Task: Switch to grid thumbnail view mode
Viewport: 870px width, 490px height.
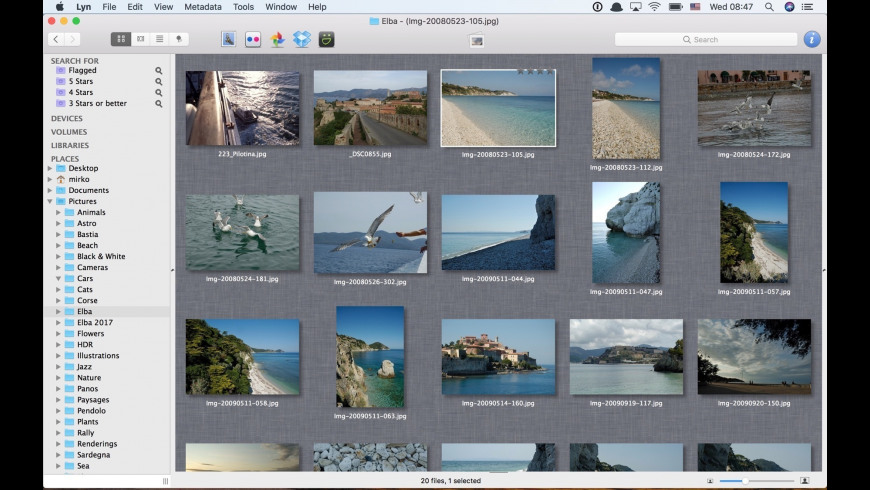Action: pyautogui.click(x=121, y=39)
